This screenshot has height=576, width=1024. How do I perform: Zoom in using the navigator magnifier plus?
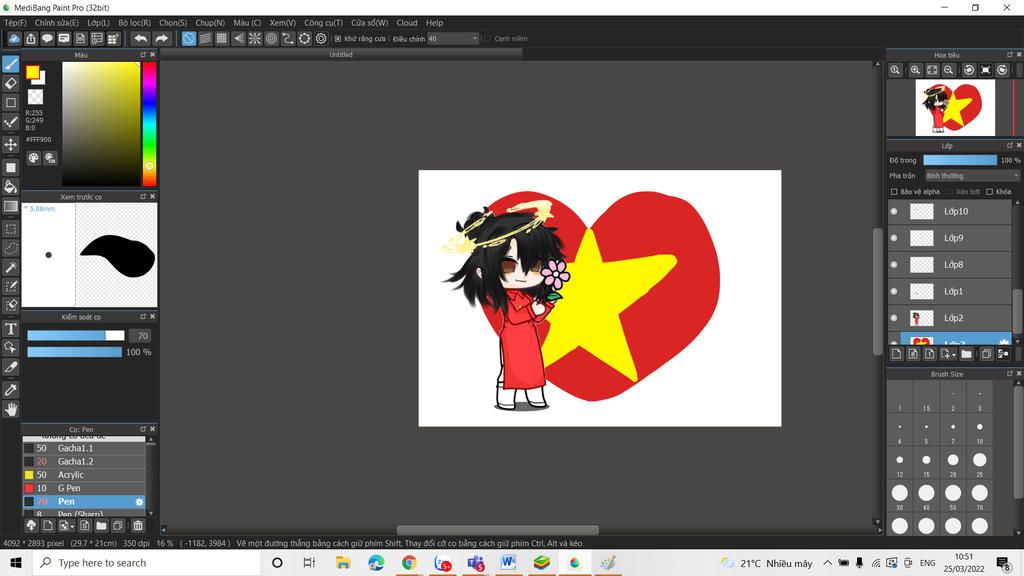915,70
